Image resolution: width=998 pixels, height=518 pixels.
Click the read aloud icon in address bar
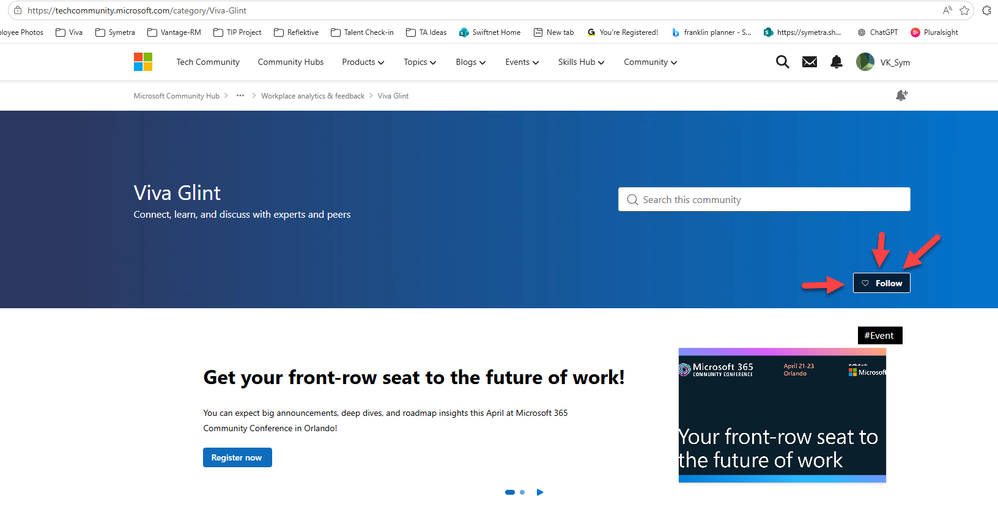pyautogui.click(x=947, y=10)
